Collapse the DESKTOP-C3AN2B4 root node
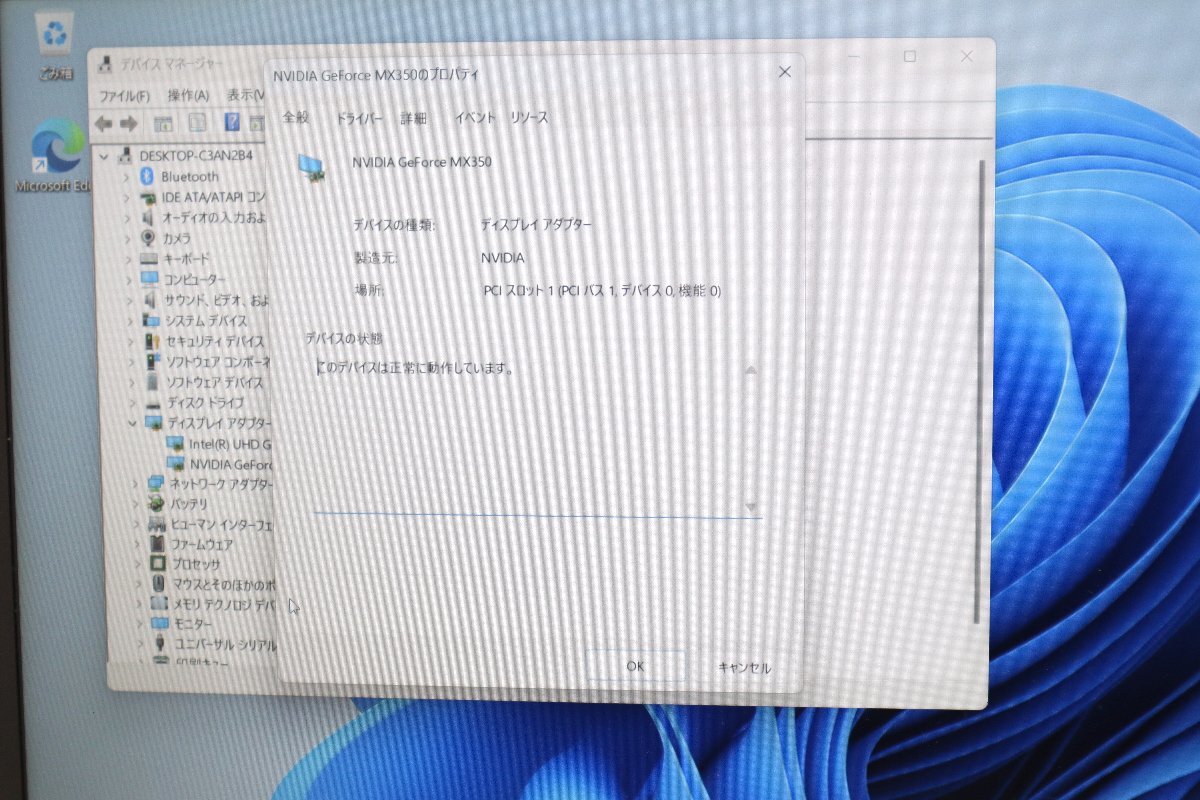Screen dimensions: 1200x800 [106, 156]
